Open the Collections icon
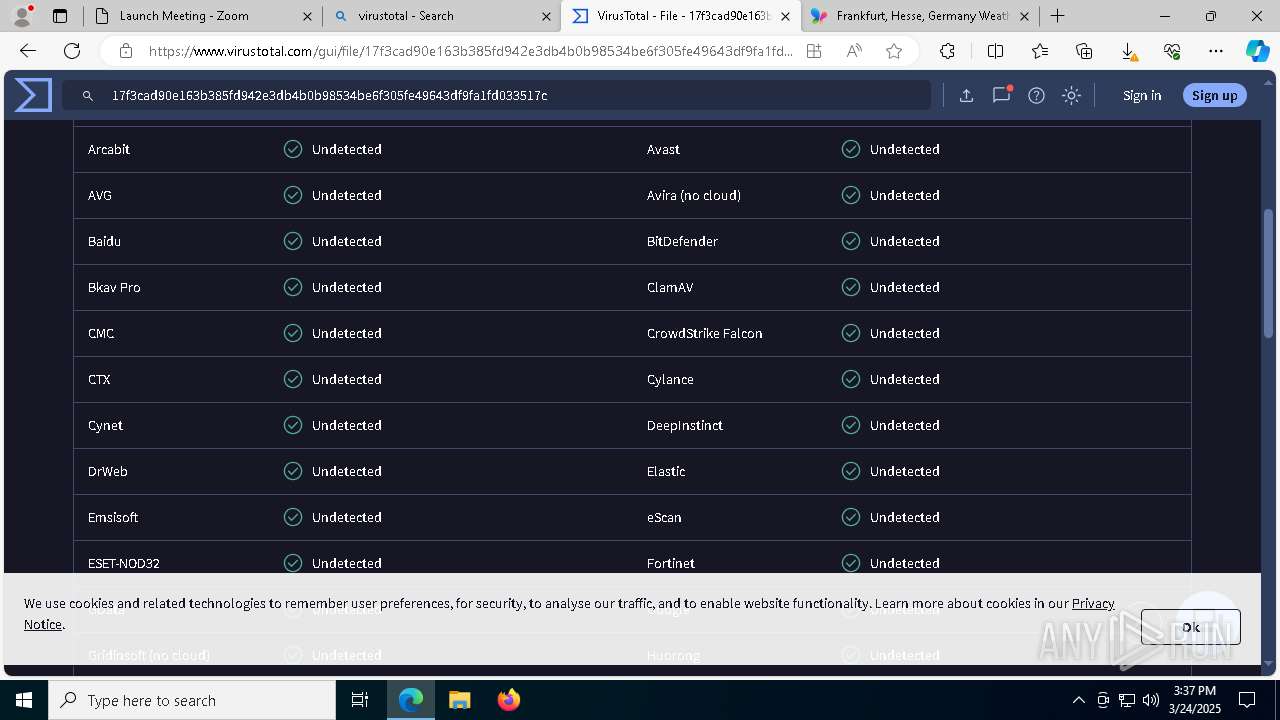This screenshot has width=1280, height=720. click(x=1084, y=51)
